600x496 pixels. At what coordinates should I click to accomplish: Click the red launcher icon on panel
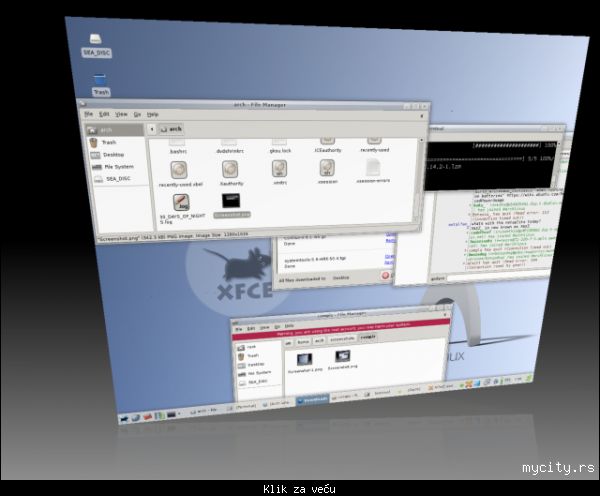click(x=147, y=416)
